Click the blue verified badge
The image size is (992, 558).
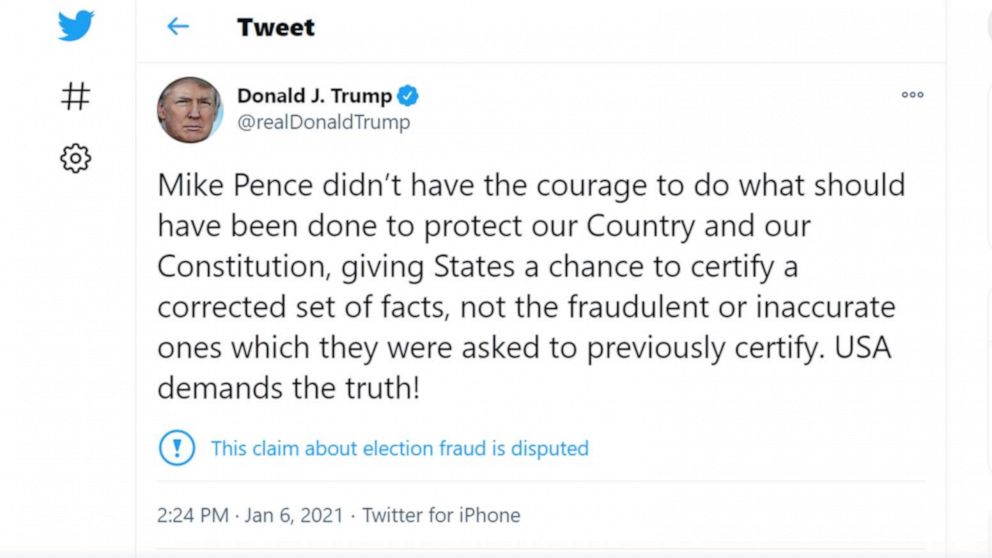point(409,96)
